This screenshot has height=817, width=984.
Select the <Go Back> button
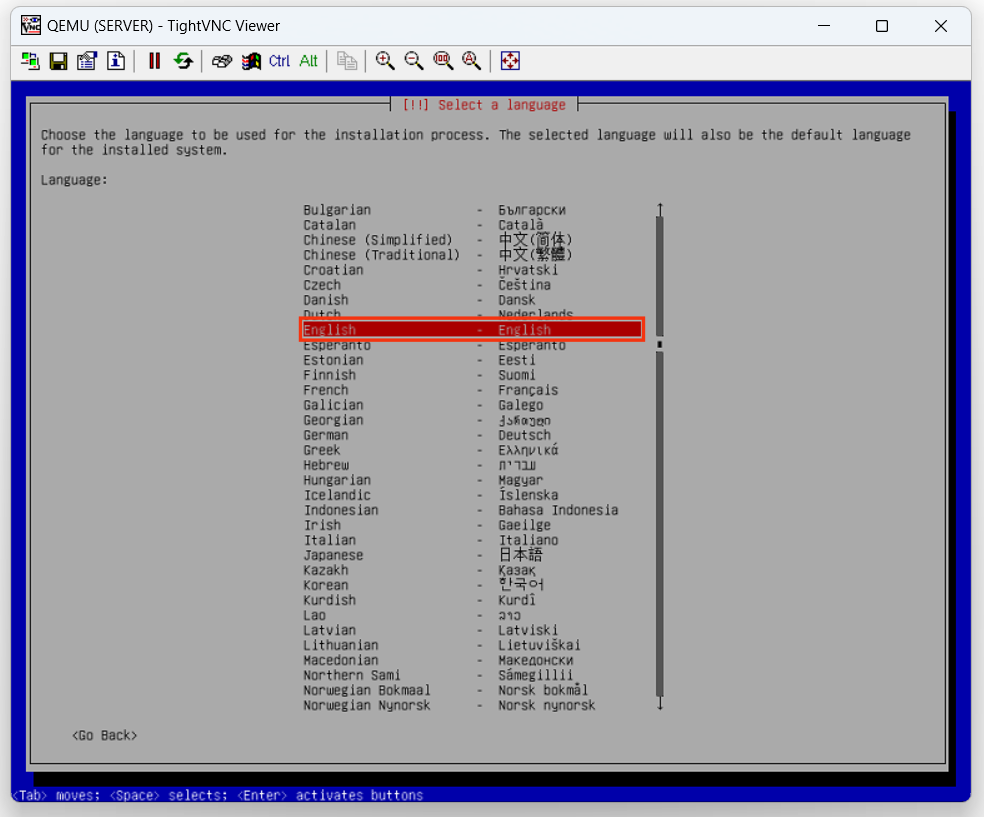click(x=105, y=736)
